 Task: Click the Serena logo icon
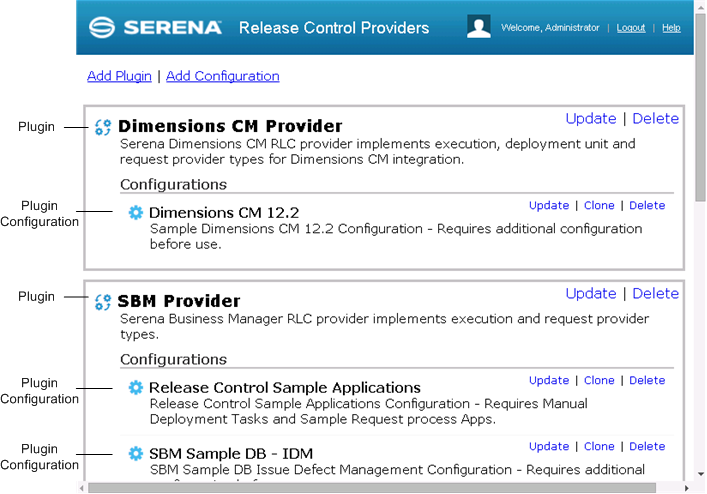pos(101,27)
